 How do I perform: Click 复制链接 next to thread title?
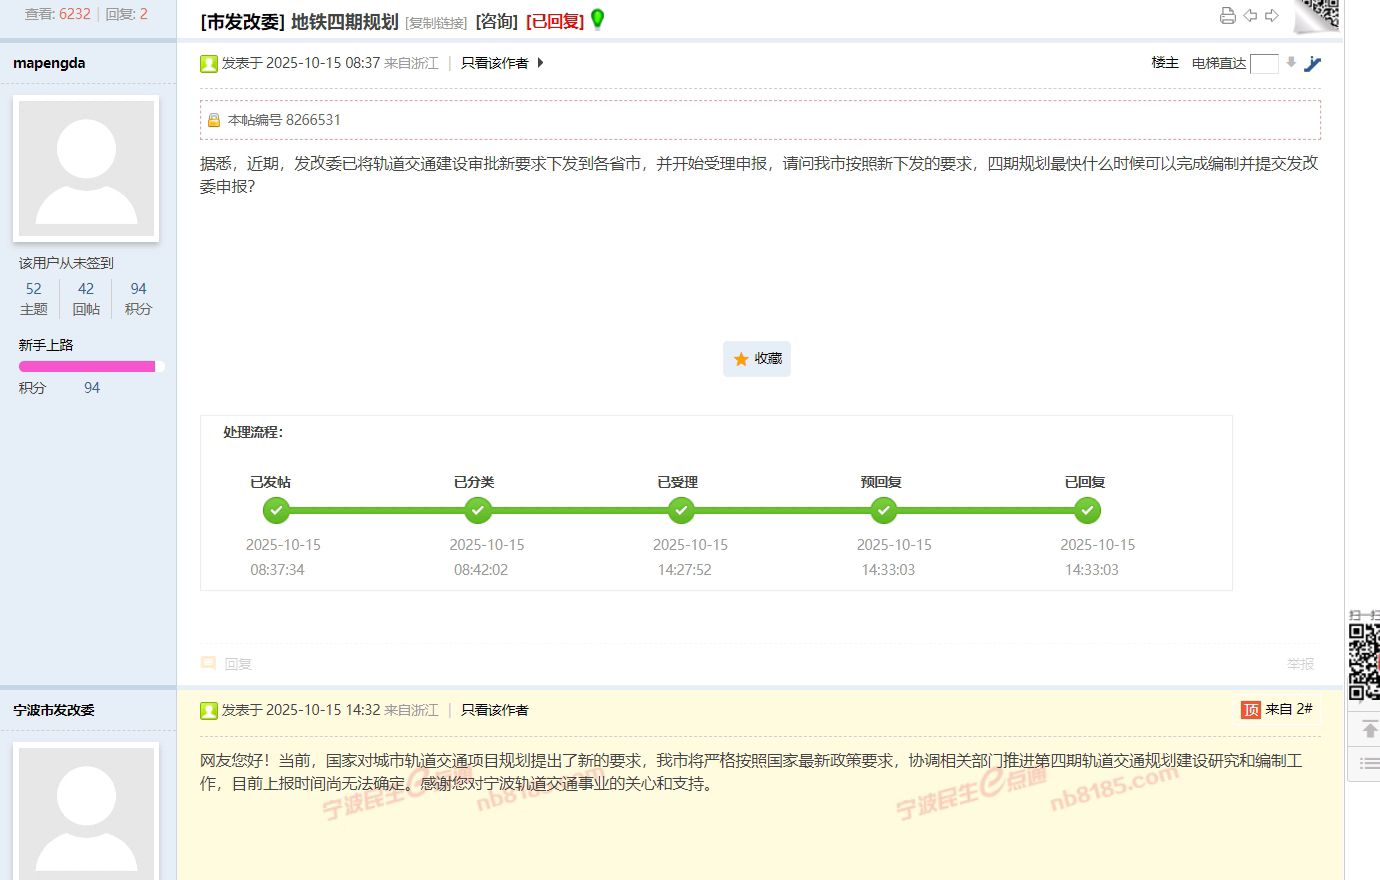tap(436, 23)
